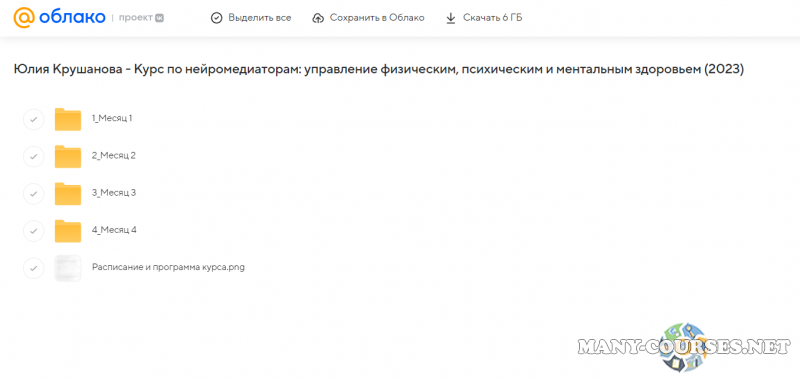The image size is (800, 380).
Task: Open the проект link
Action: pyautogui.click(x=135, y=18)
